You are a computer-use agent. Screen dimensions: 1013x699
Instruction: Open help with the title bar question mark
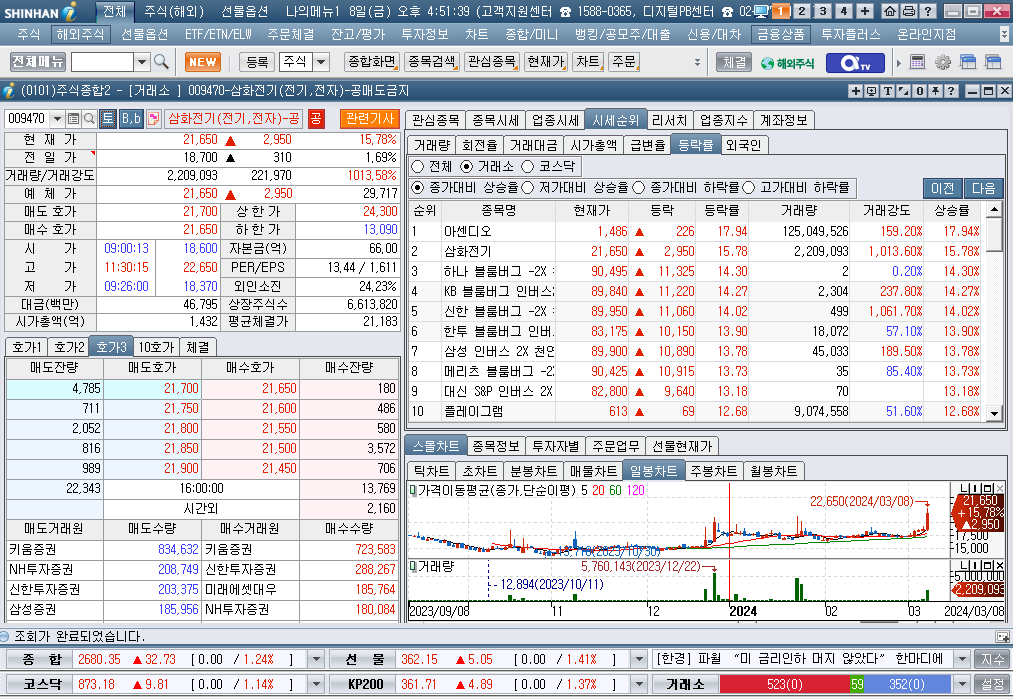pyautogui.click(x=928, y=11)
